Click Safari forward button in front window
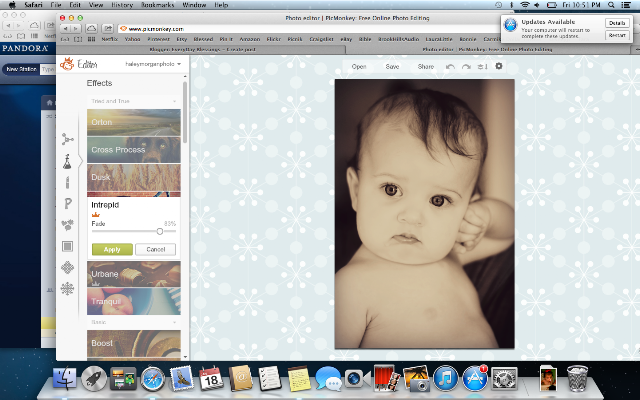 76,29
